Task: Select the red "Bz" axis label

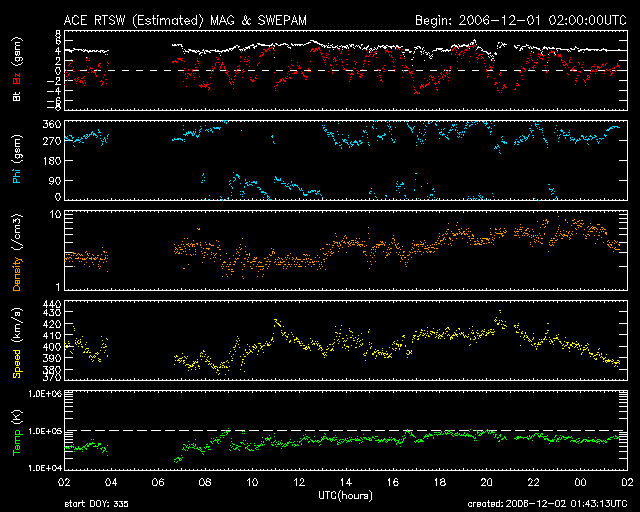Action: (x=17, y=78)
